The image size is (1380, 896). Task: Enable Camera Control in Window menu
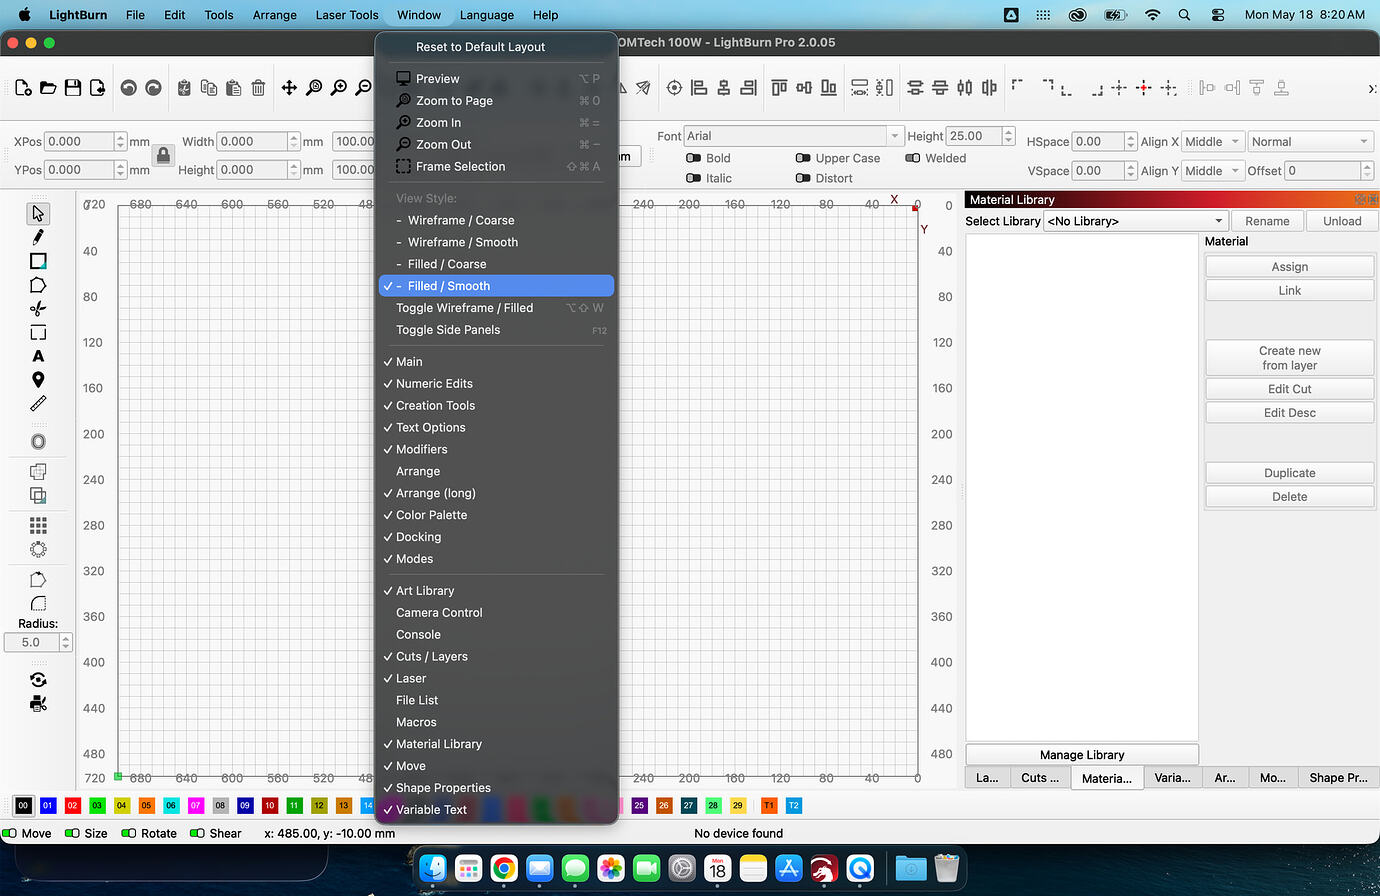pos(439,613)
